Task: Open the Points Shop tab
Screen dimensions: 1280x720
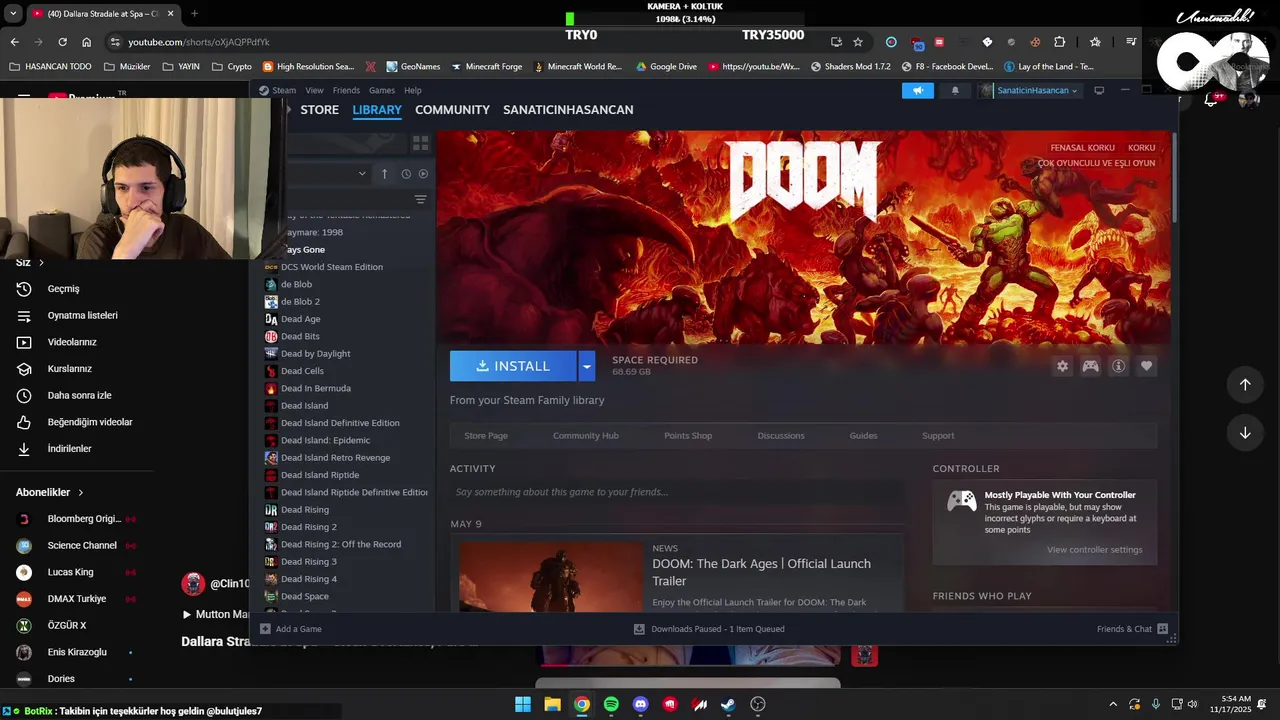Action: click(688, 435)
